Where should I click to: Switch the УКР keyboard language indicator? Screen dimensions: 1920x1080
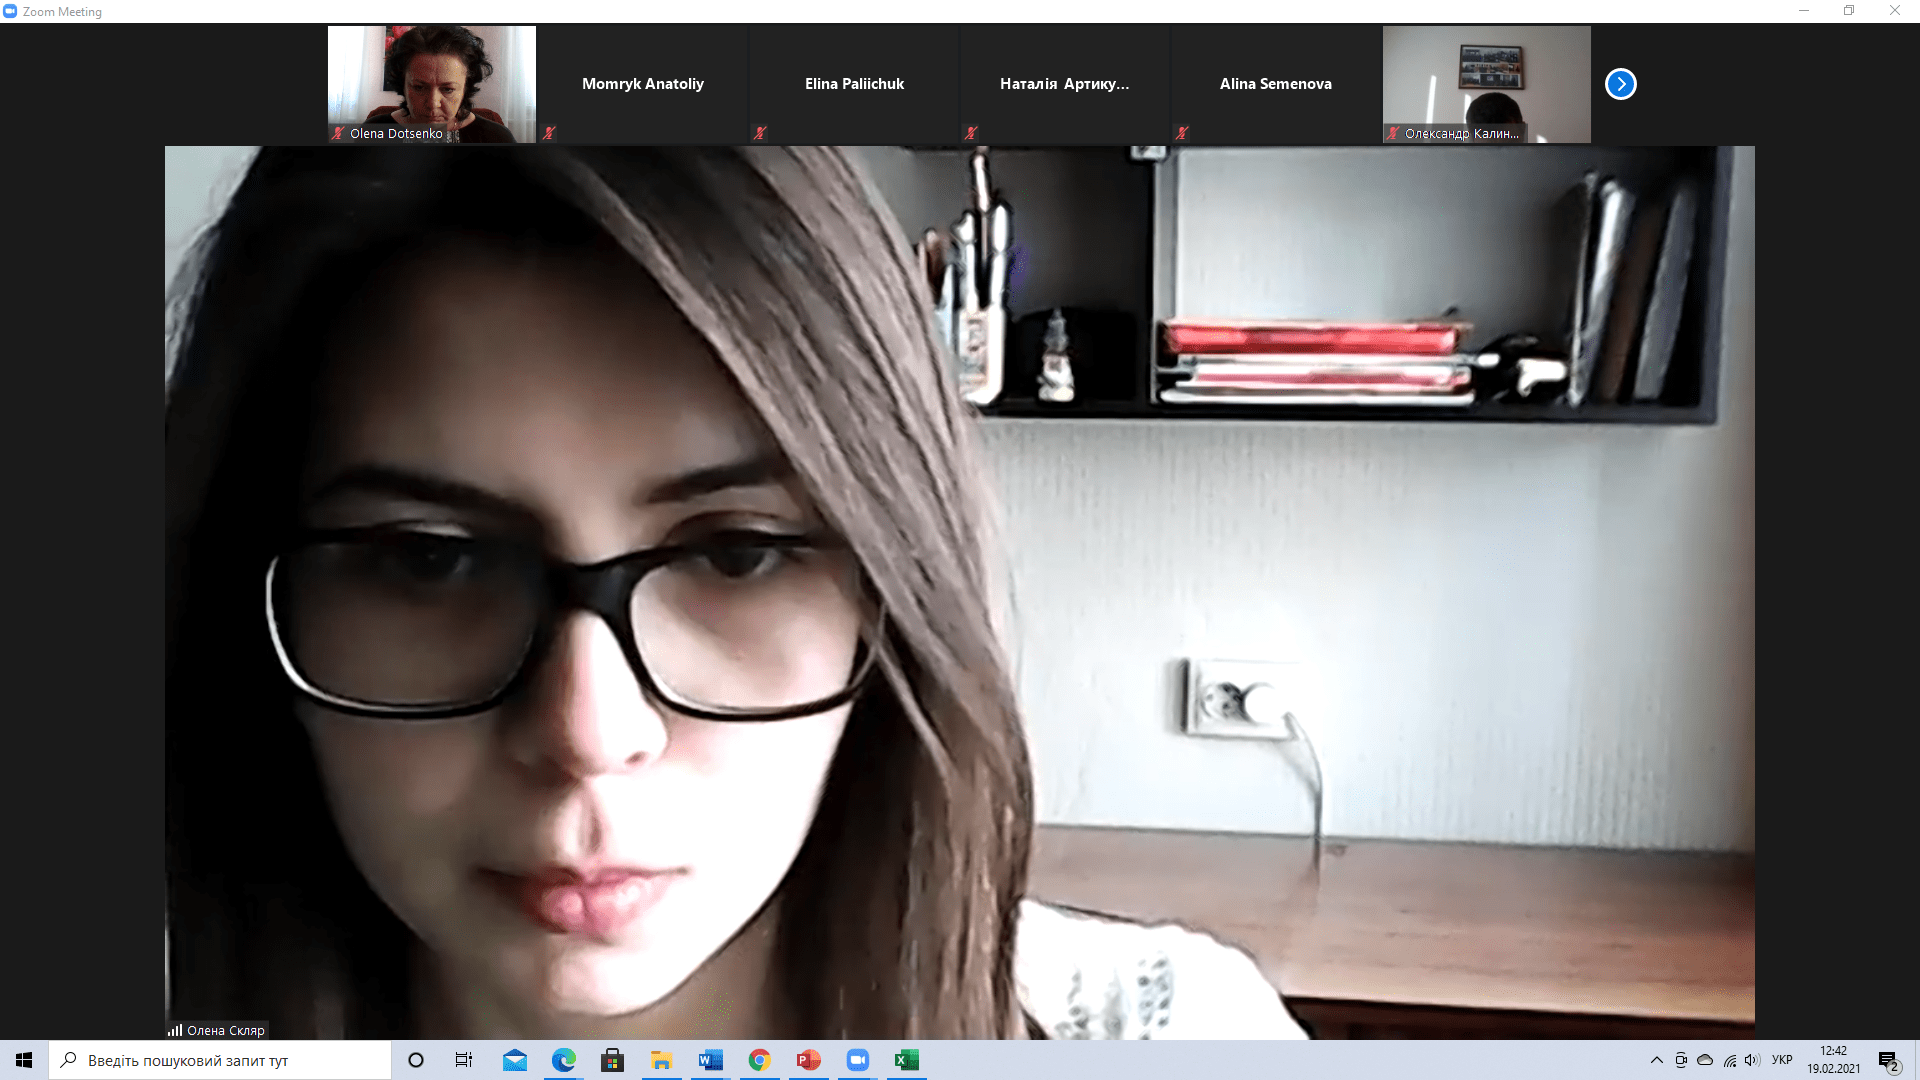tap(1782, 1060)
